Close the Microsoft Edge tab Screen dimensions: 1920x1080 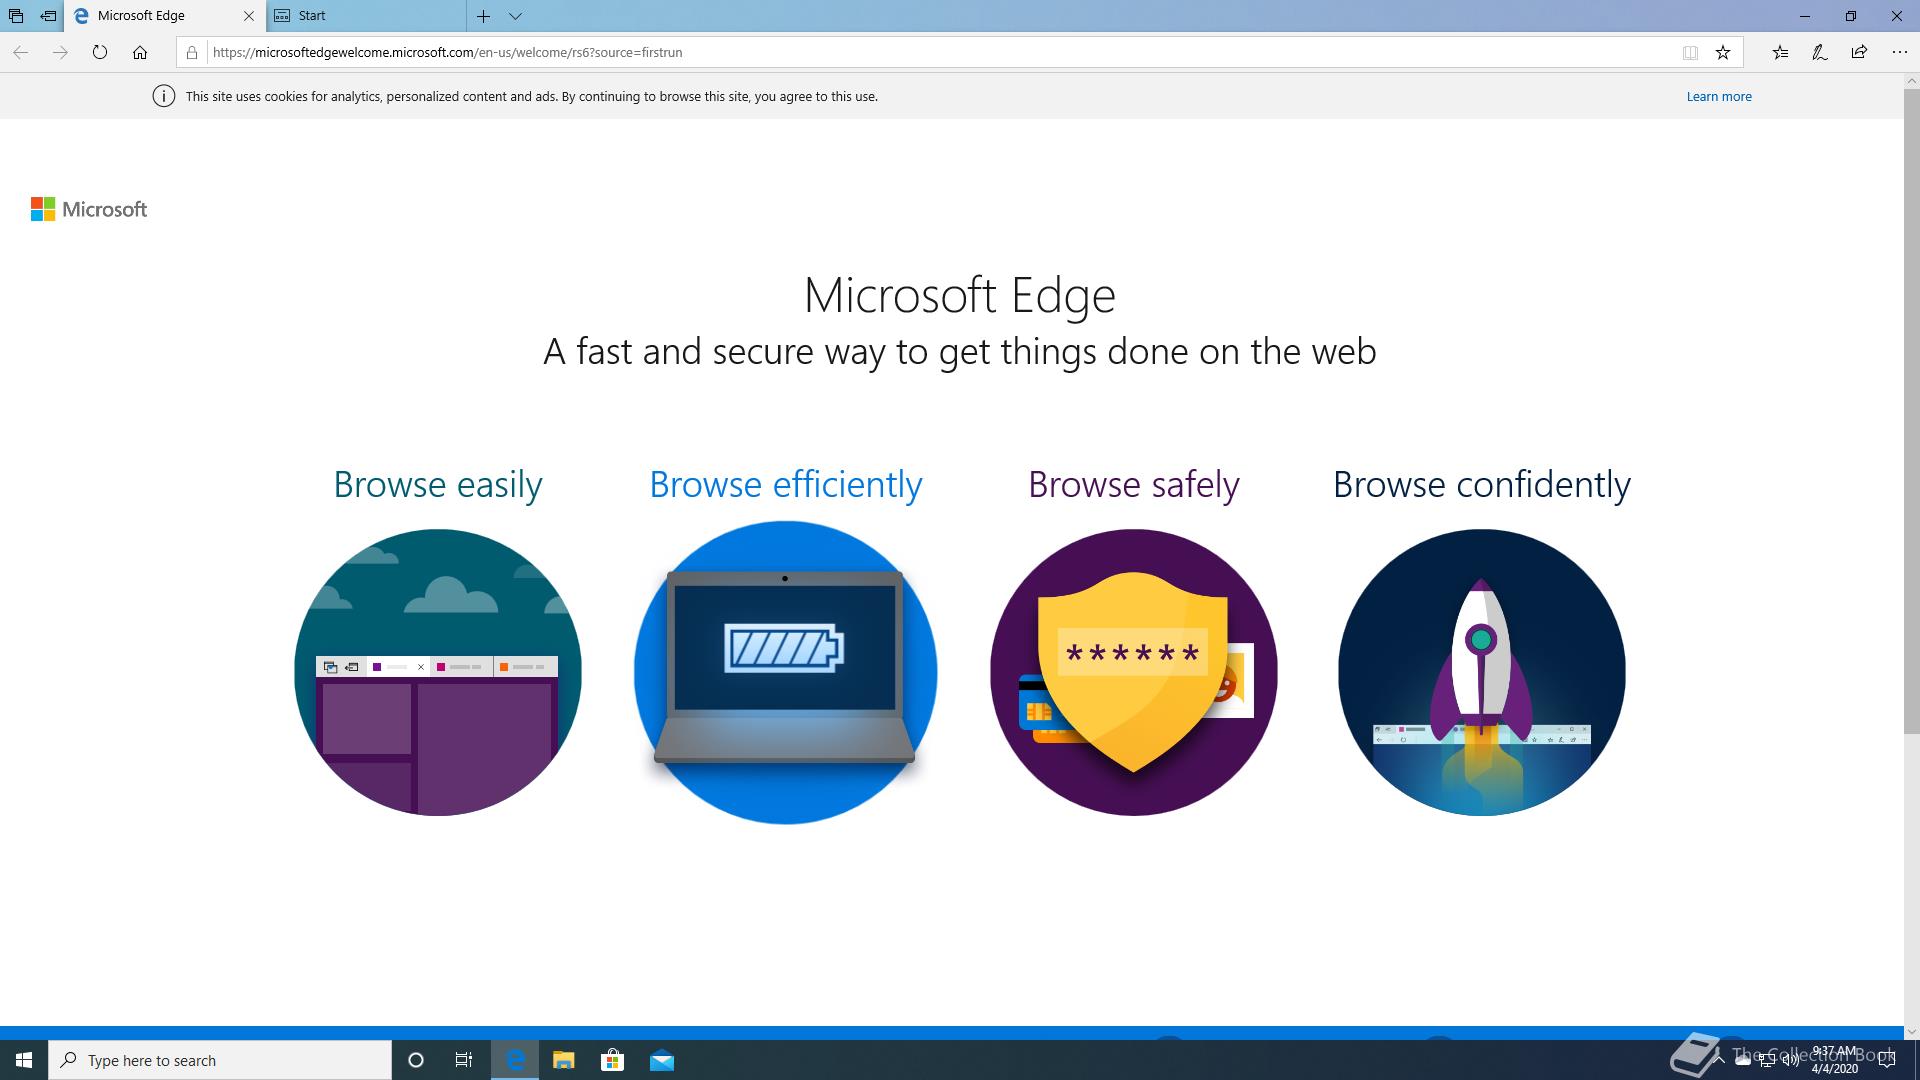(x=249, y=16)
